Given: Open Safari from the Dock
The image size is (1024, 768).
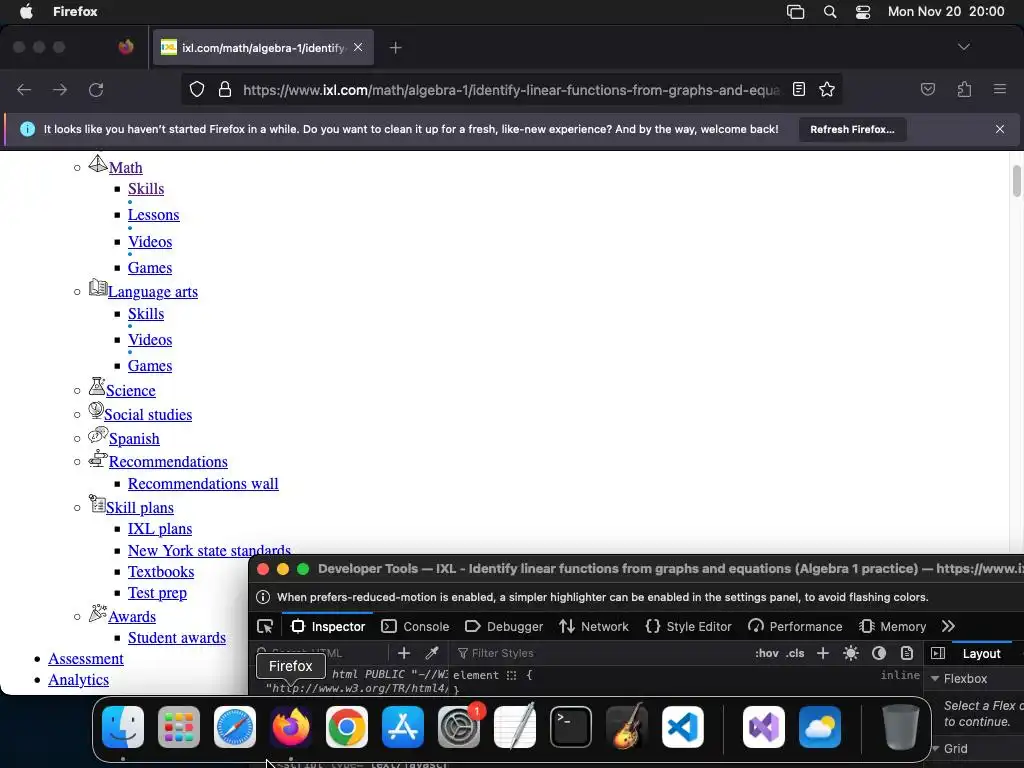Looking at the screenshot, I should [234, 727].
